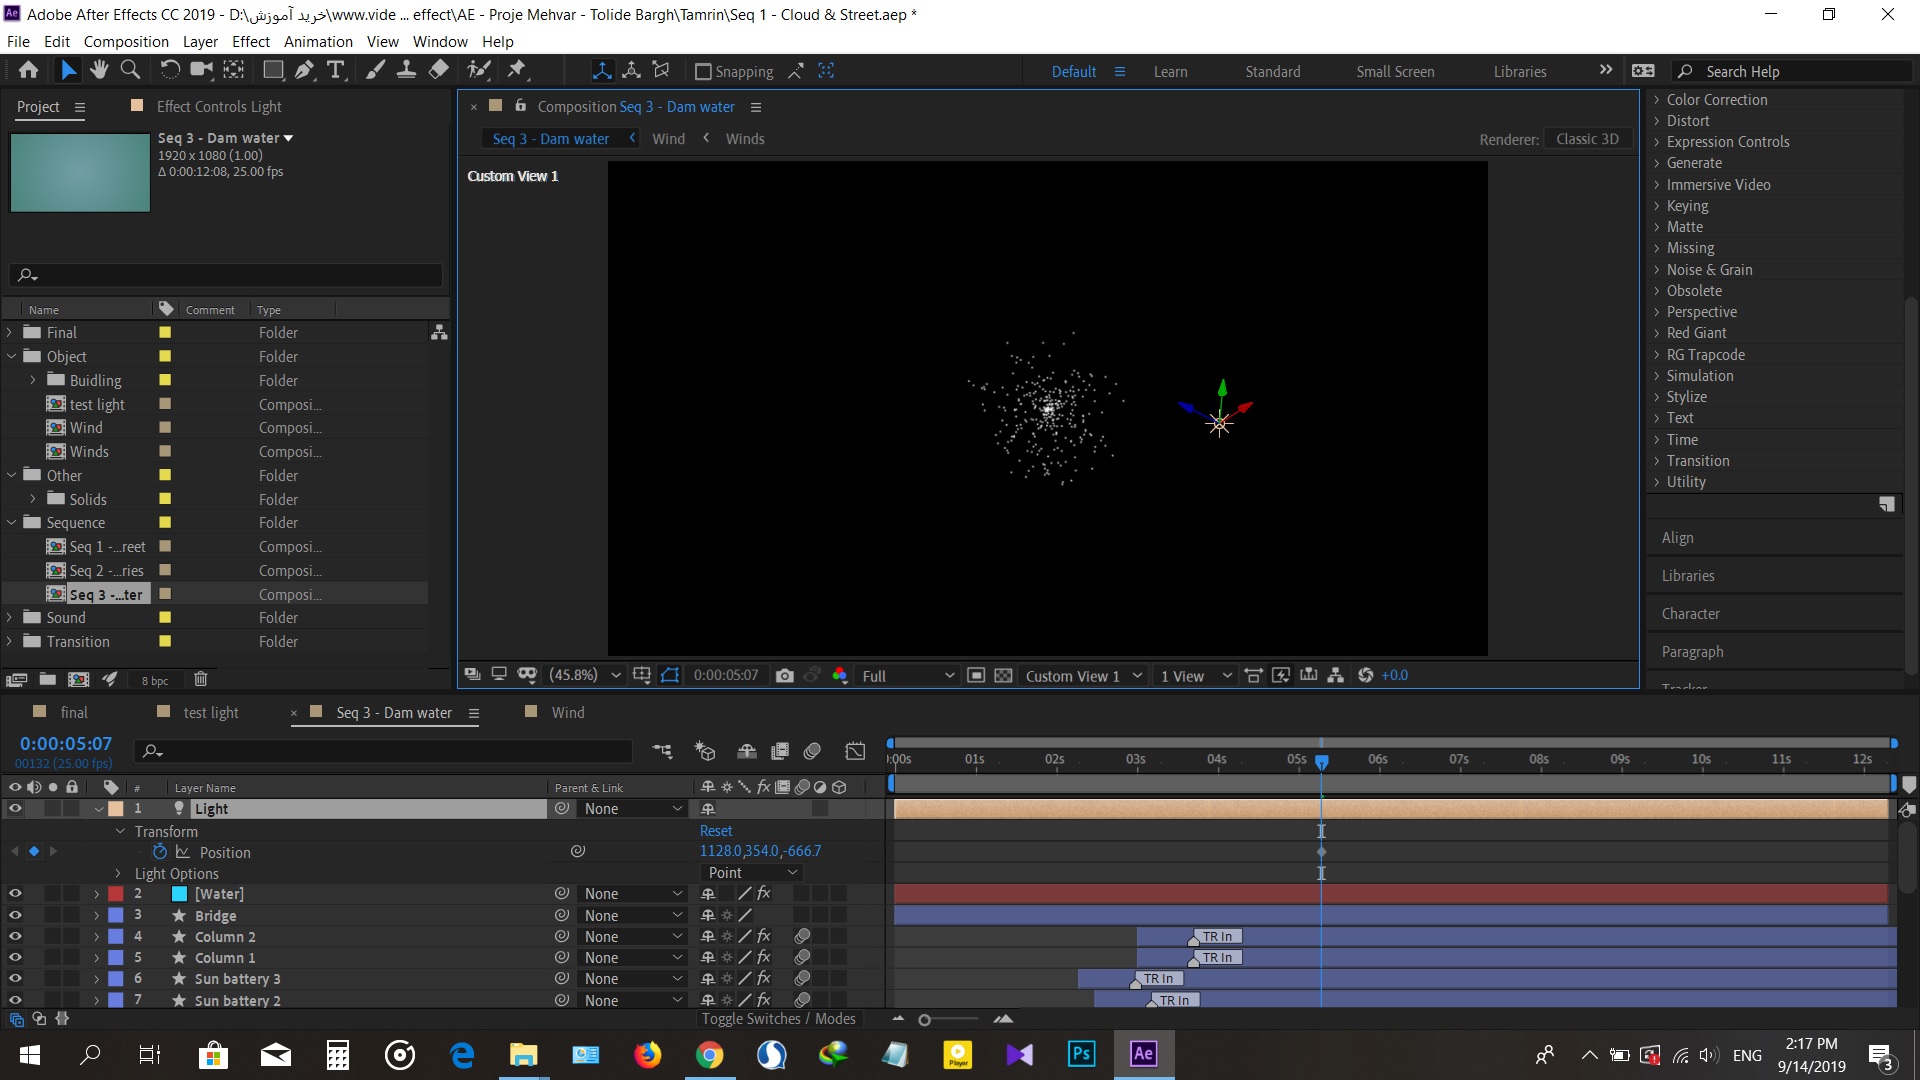Toggle visibility eye icon for Sun battery 3
The image size is (1920, 1080).
[x=15, y=978]
